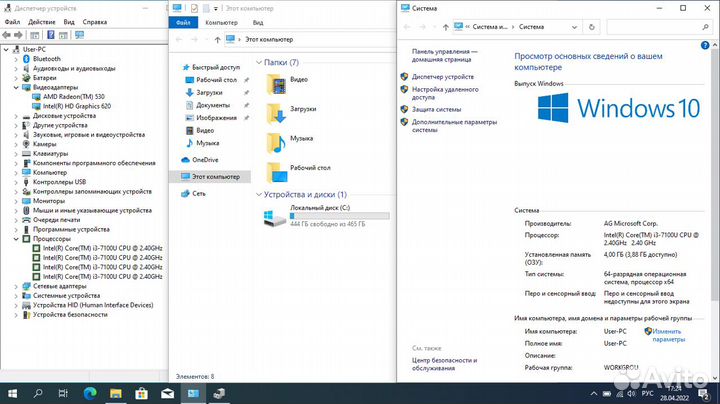Expand the Bluetooth node
This screenshot has height=404, width=720.
coord(16,59)
